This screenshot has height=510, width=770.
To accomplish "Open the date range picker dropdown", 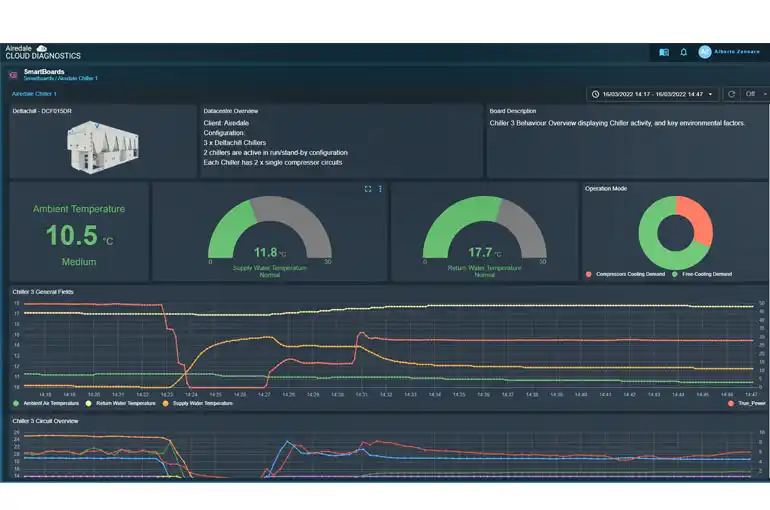I will (x=654, y=94).
